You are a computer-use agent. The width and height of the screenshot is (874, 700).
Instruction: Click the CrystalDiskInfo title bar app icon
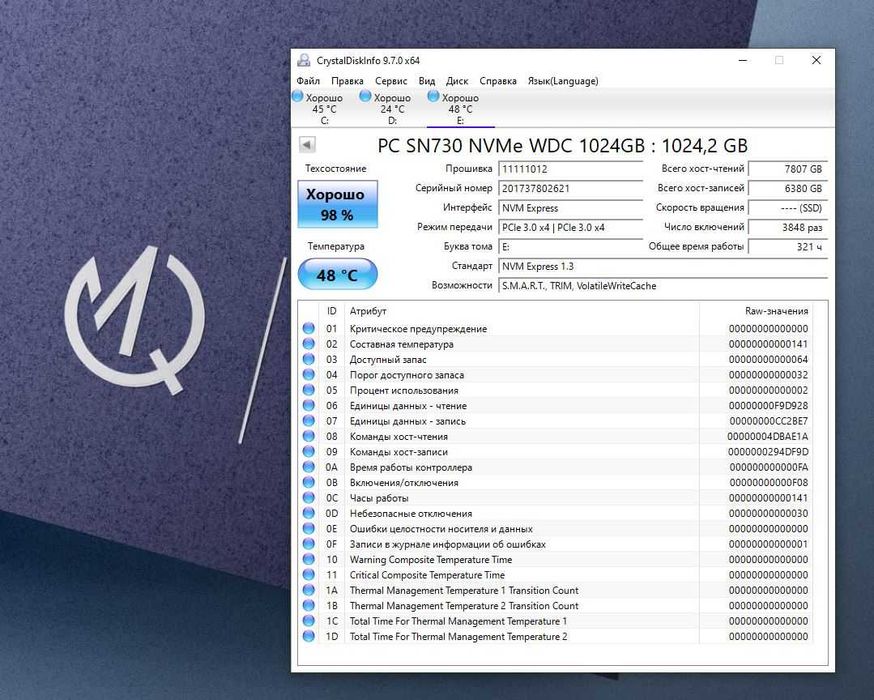304,60
